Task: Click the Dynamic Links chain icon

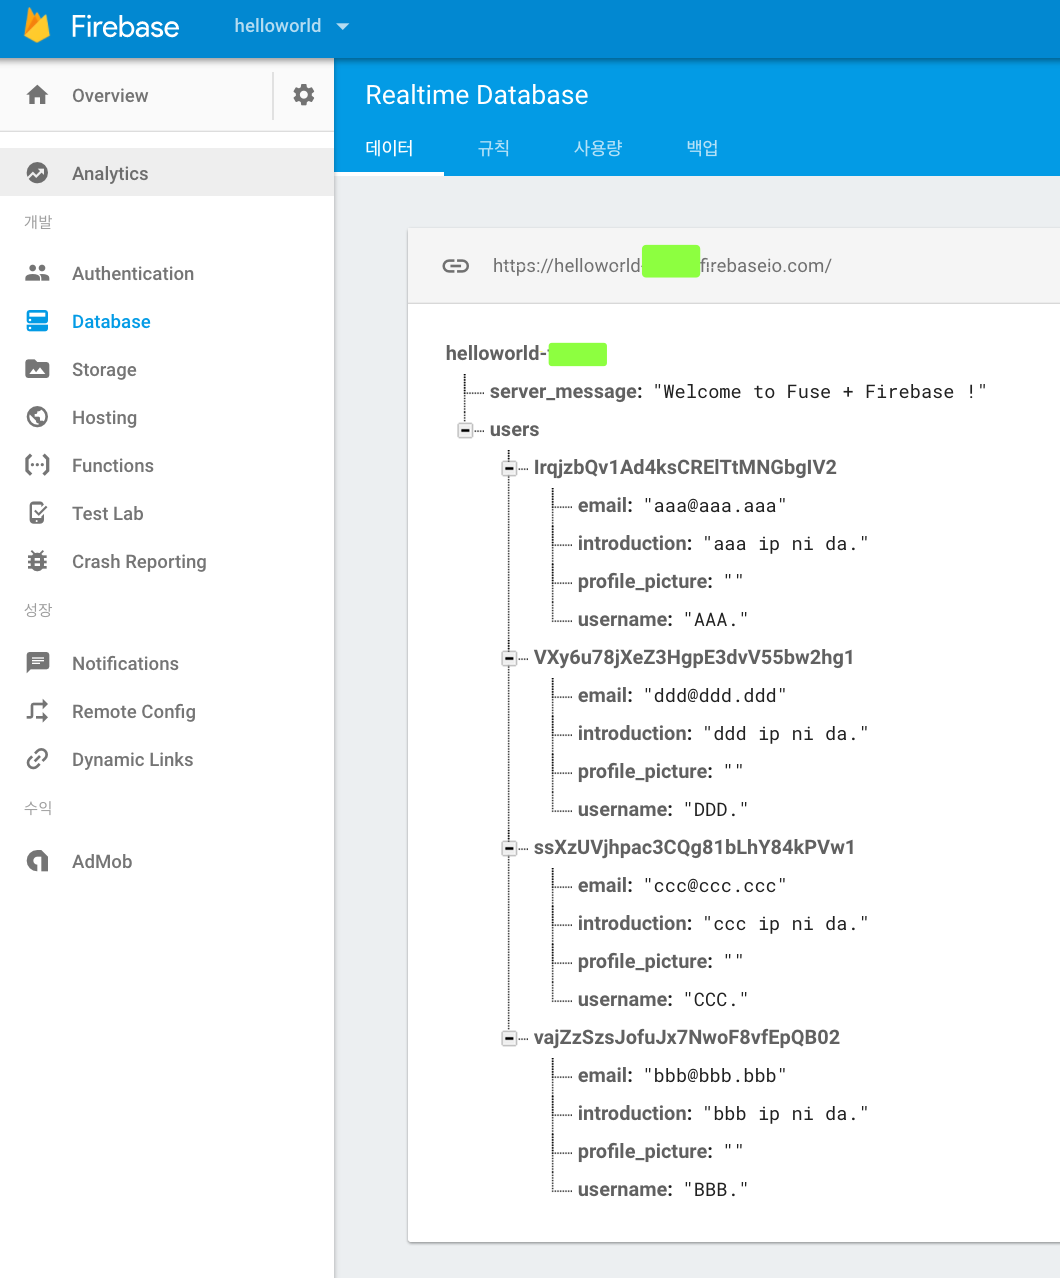Action: [x=37, y=759]
